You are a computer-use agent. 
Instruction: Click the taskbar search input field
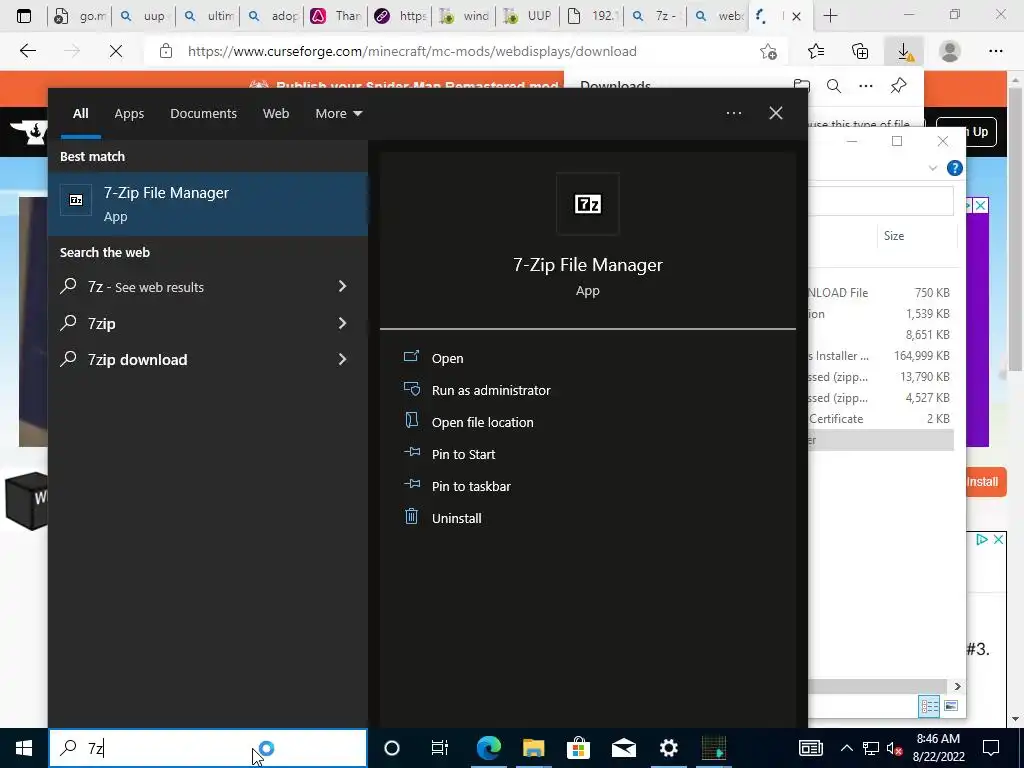point(208,748)
